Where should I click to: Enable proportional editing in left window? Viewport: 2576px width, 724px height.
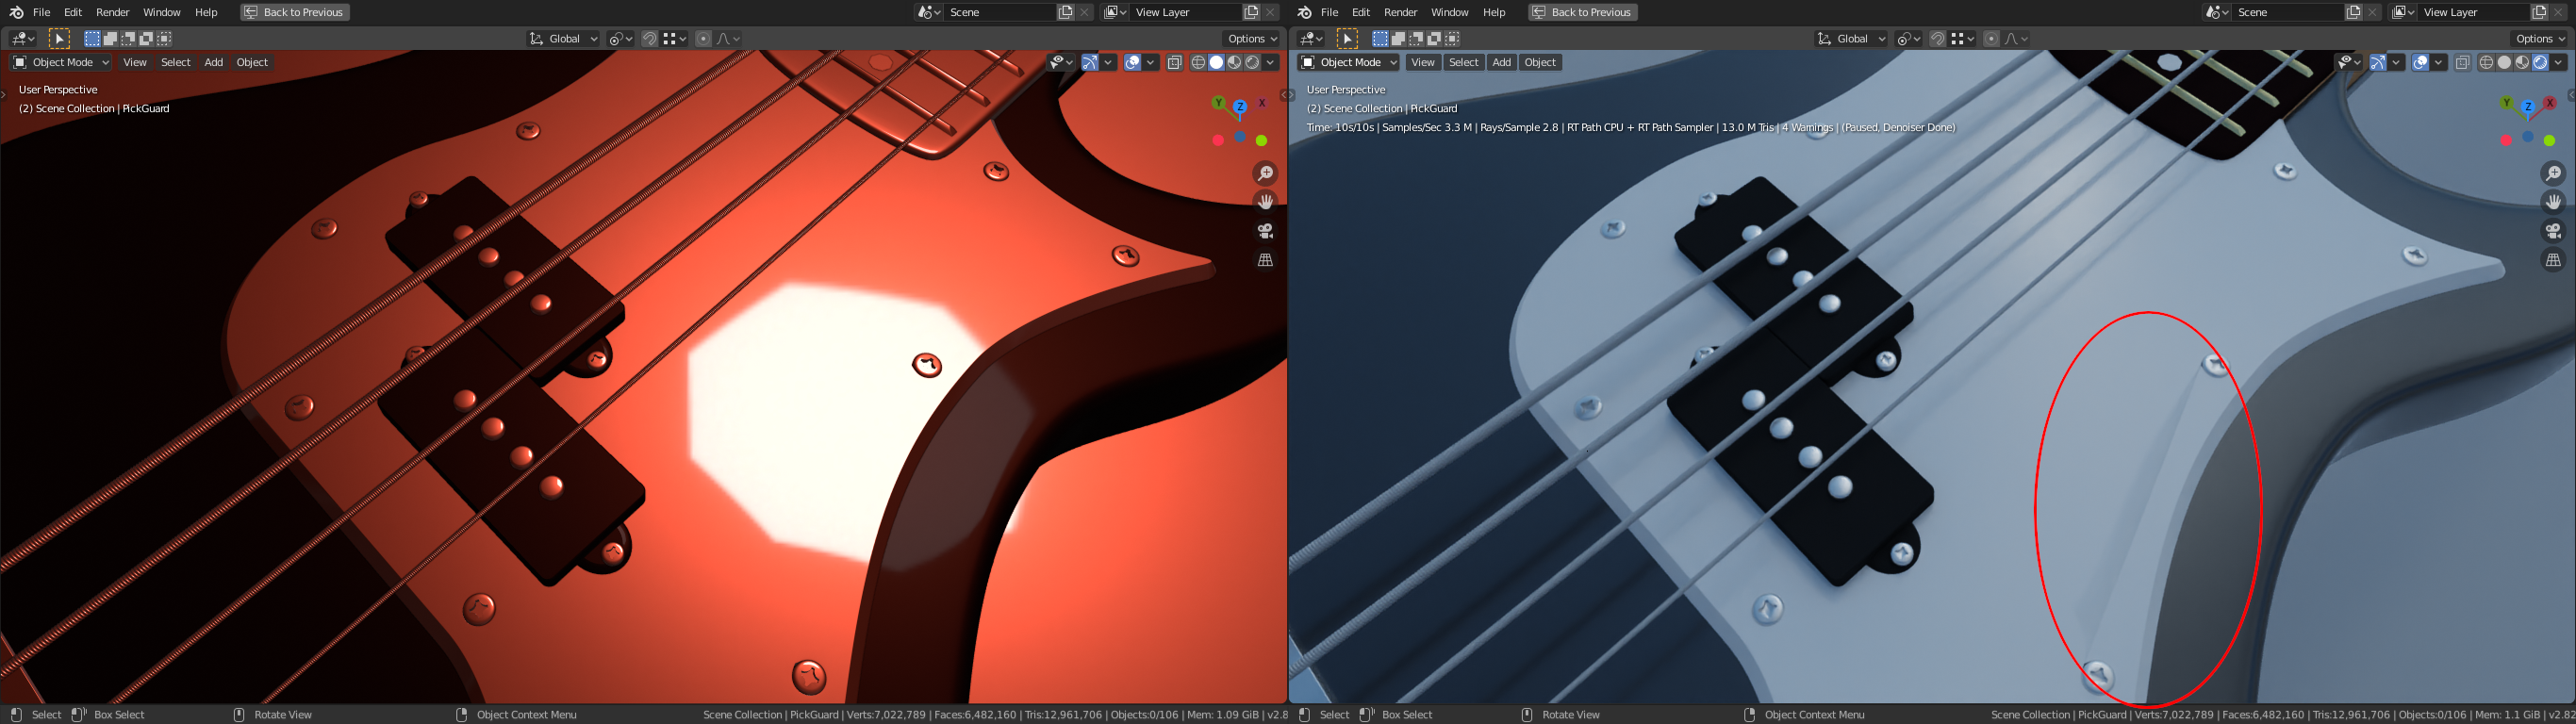(703, 39)
